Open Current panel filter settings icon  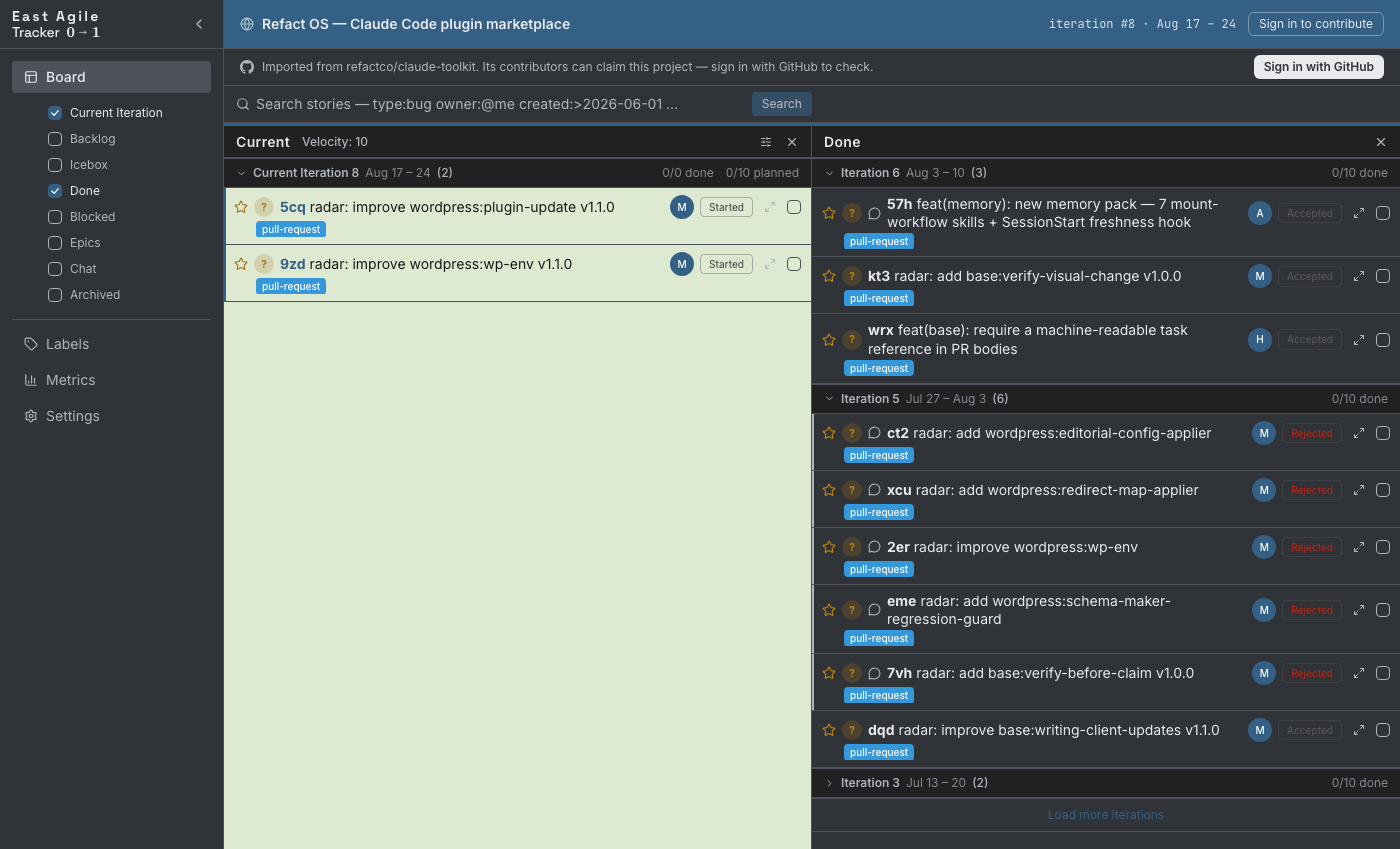pos(766,142)
